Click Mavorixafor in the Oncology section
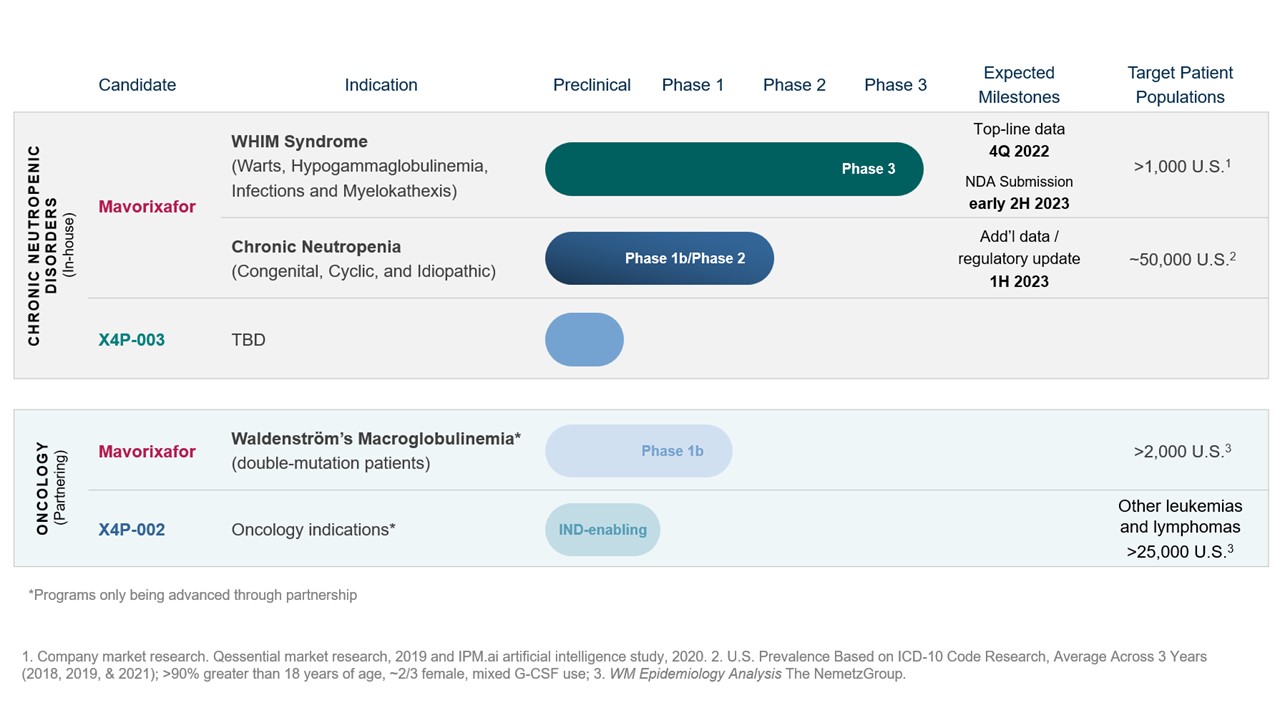This screenshot has height=720, width=1280. pyautogui.click(x=147, y=452)
